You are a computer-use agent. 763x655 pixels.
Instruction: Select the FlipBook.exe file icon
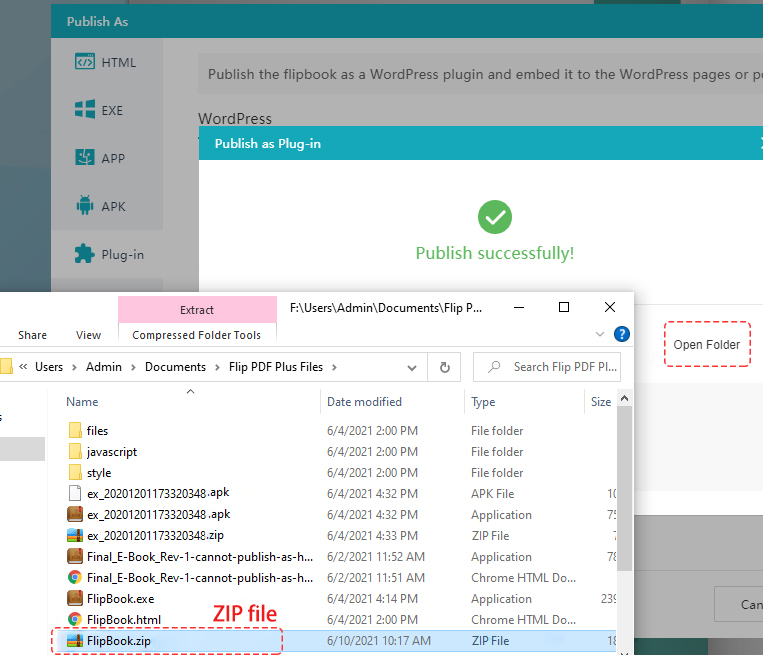pos(75,599)
